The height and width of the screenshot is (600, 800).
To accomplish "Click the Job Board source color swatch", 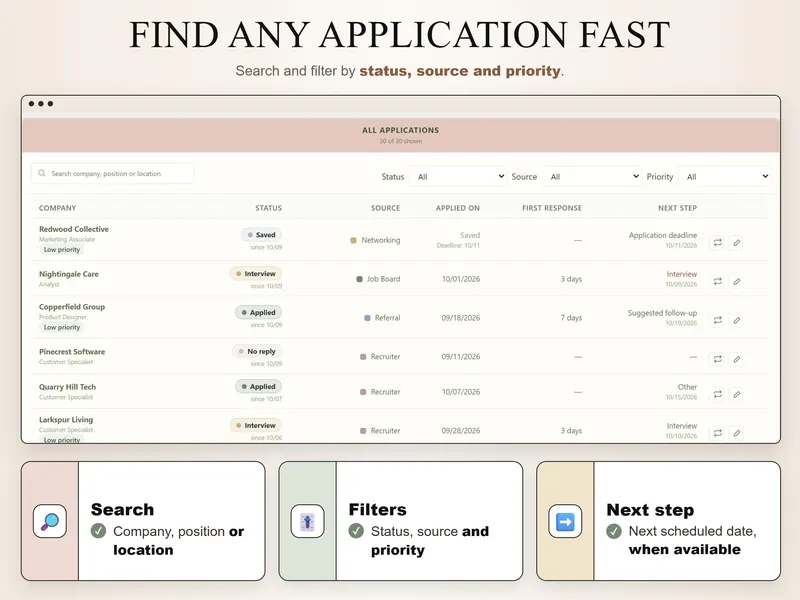I will [x=359, y=279].
